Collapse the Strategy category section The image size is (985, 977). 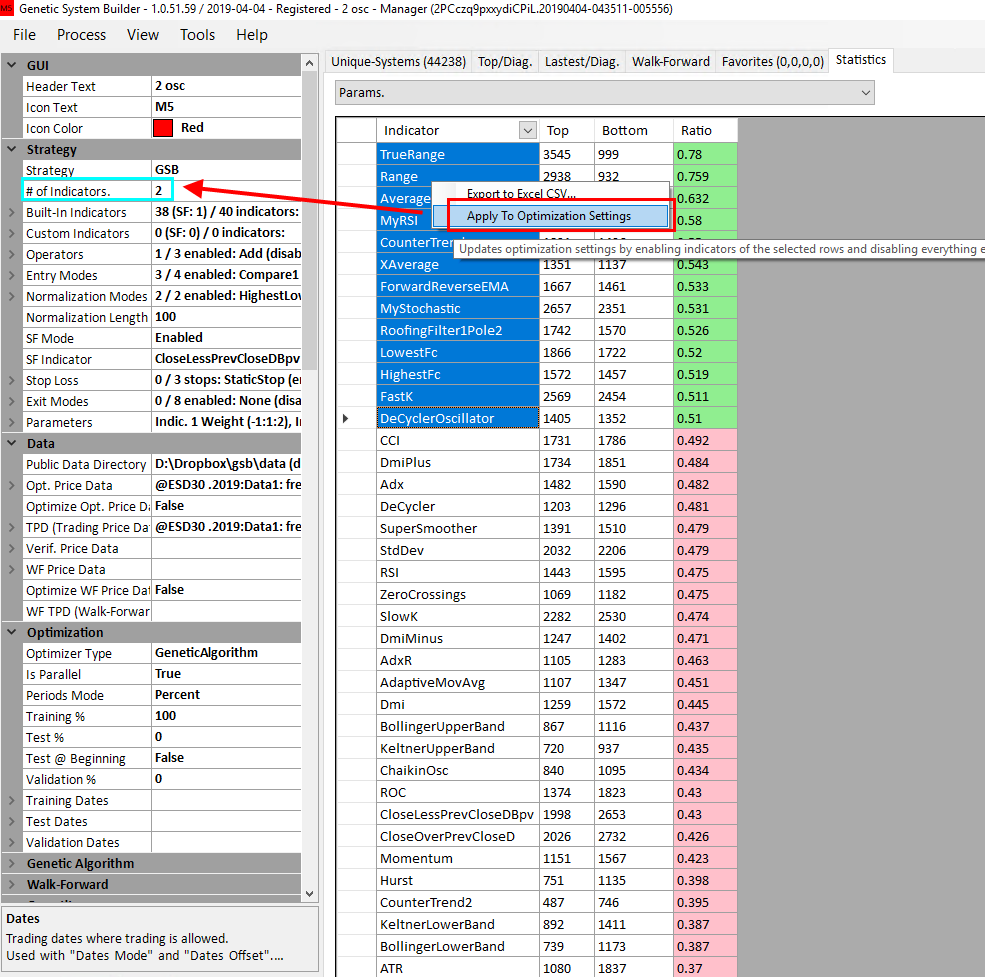11,149
